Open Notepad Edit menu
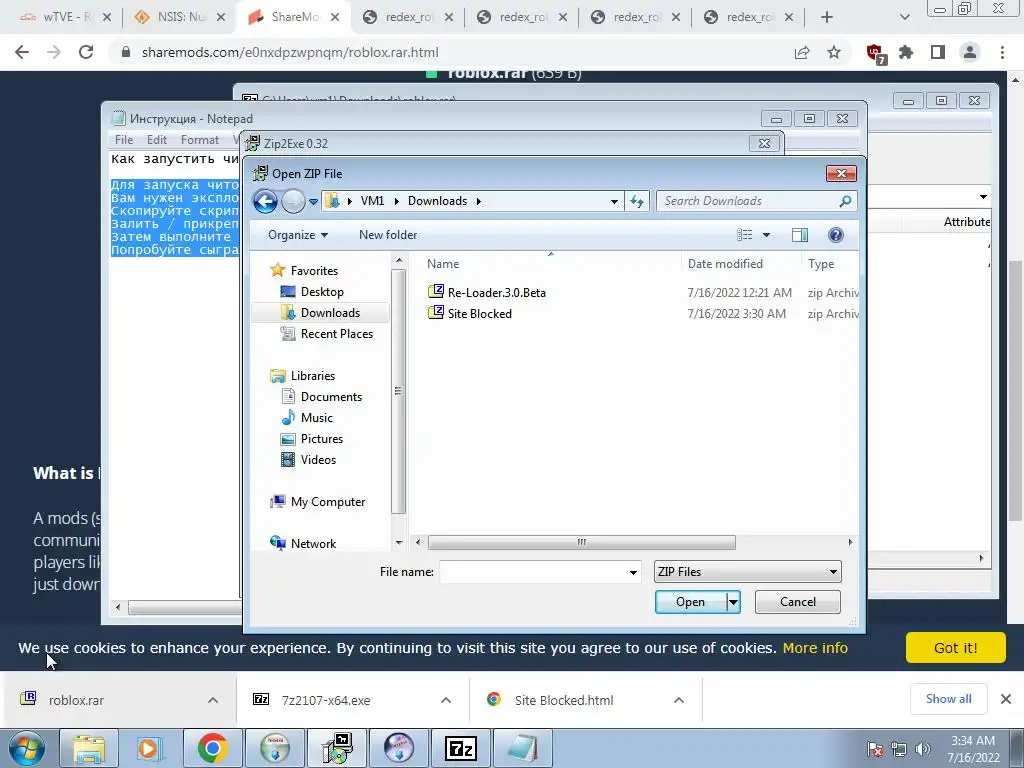Viewport: 1024px width, 768px height. tap(156, 140)
